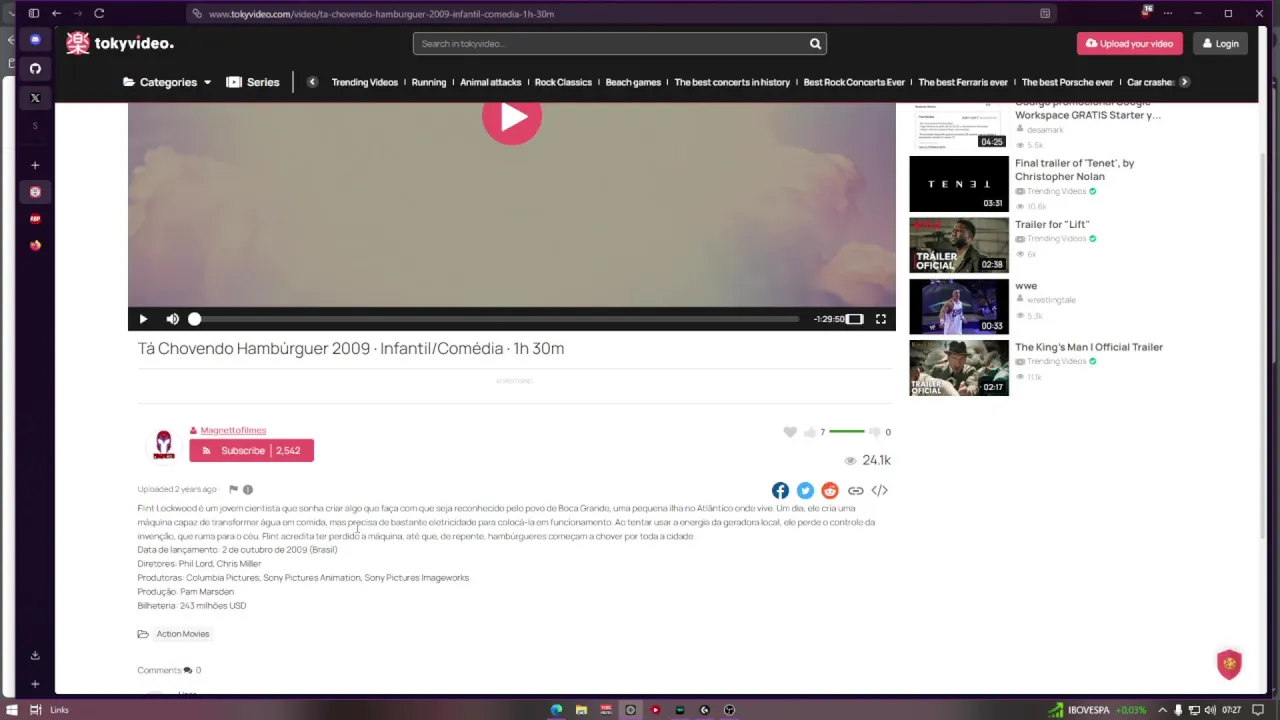Open the Running topic

point(429,82)
